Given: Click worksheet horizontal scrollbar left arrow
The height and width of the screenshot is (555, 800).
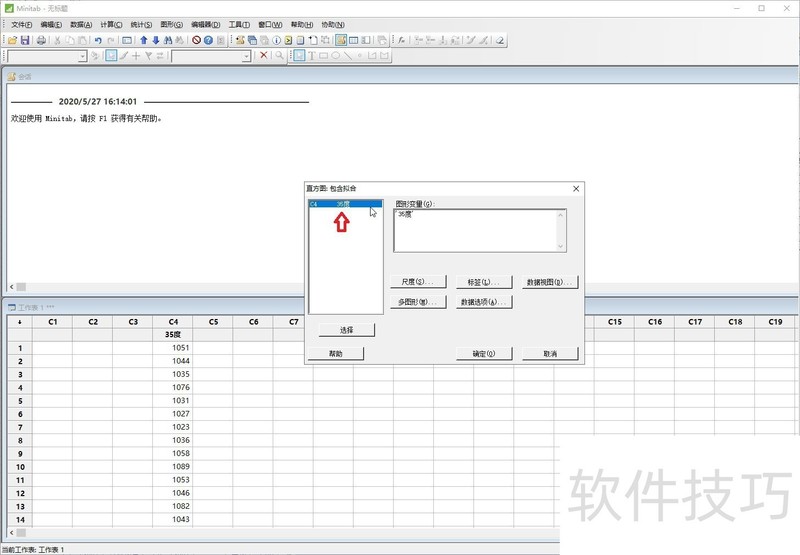Looking at the screenshot, I should pos(12,533).
